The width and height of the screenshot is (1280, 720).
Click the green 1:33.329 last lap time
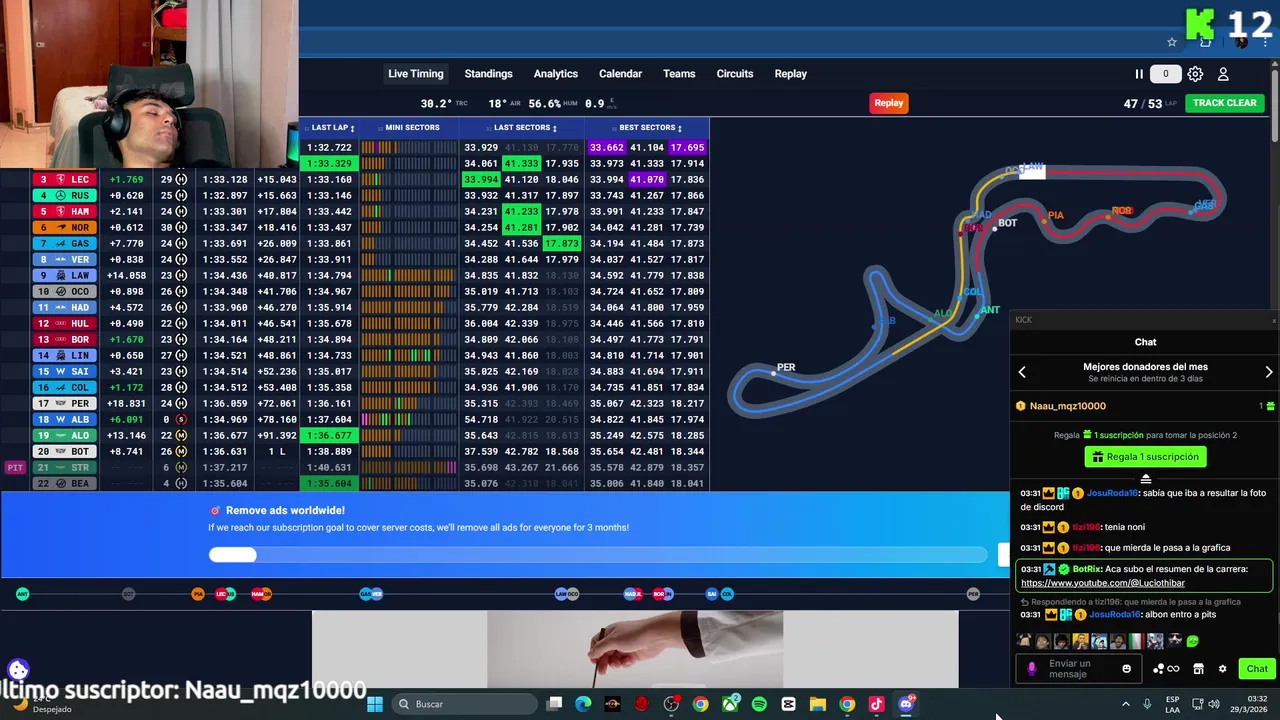point(329,163)
